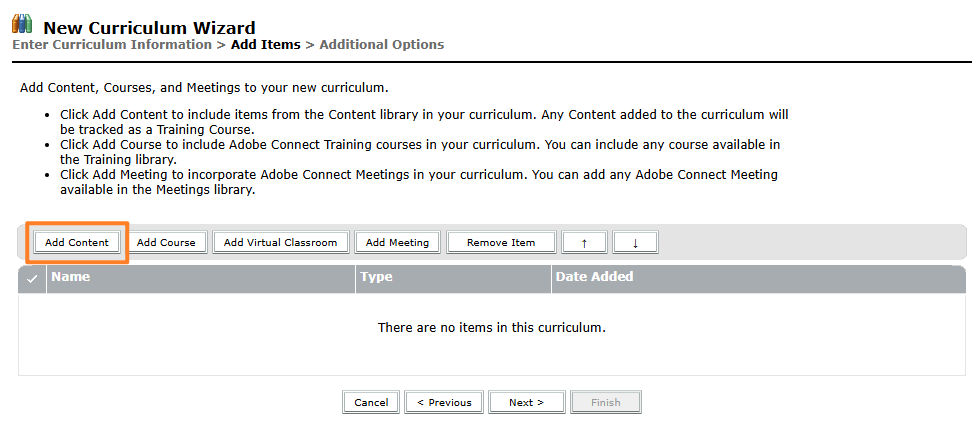This screenshot has width=979, height=424.
Task: Toggle the select-all checkmark in table header
Action: pos(32,278)
